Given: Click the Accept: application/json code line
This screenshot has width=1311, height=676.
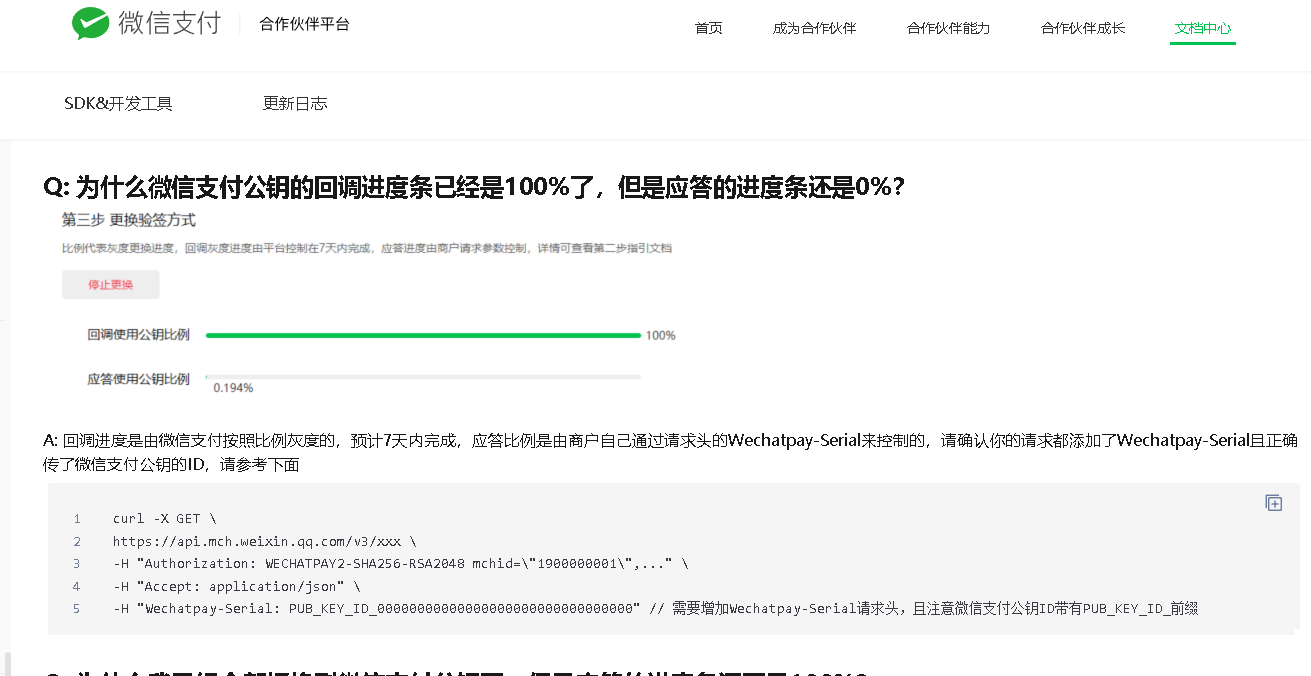Looking at the screenshot, I should (236, 586).
